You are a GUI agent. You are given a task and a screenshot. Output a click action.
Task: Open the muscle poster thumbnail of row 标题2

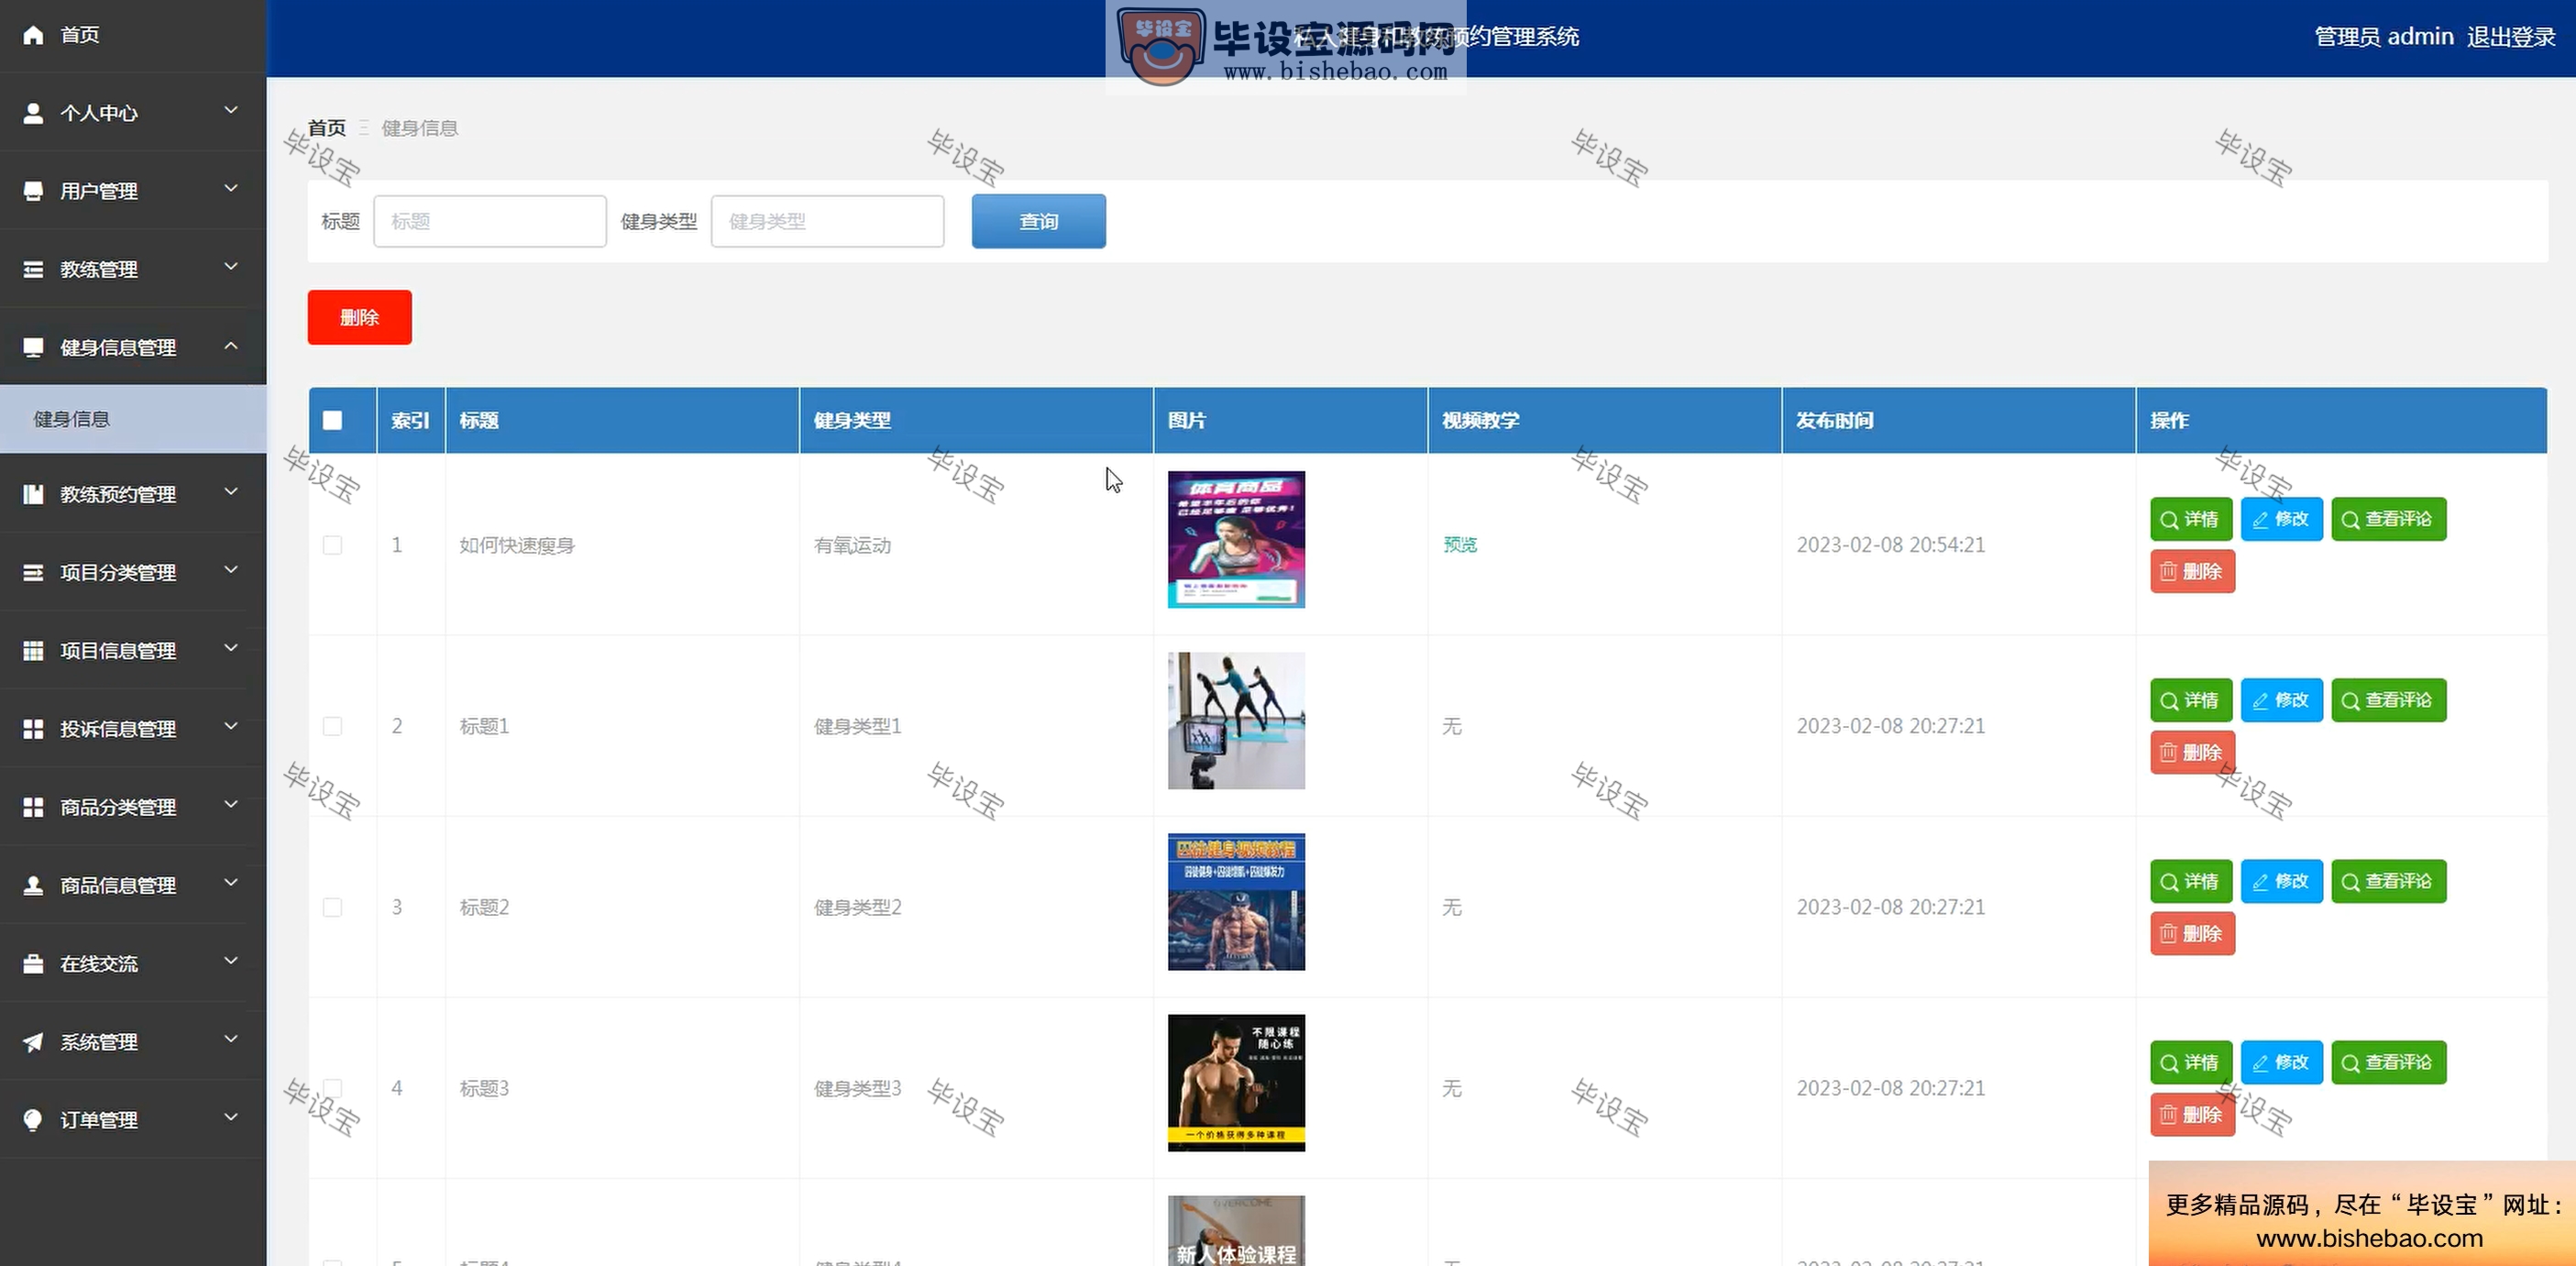pyautogui.click(x=1236, y=901)
